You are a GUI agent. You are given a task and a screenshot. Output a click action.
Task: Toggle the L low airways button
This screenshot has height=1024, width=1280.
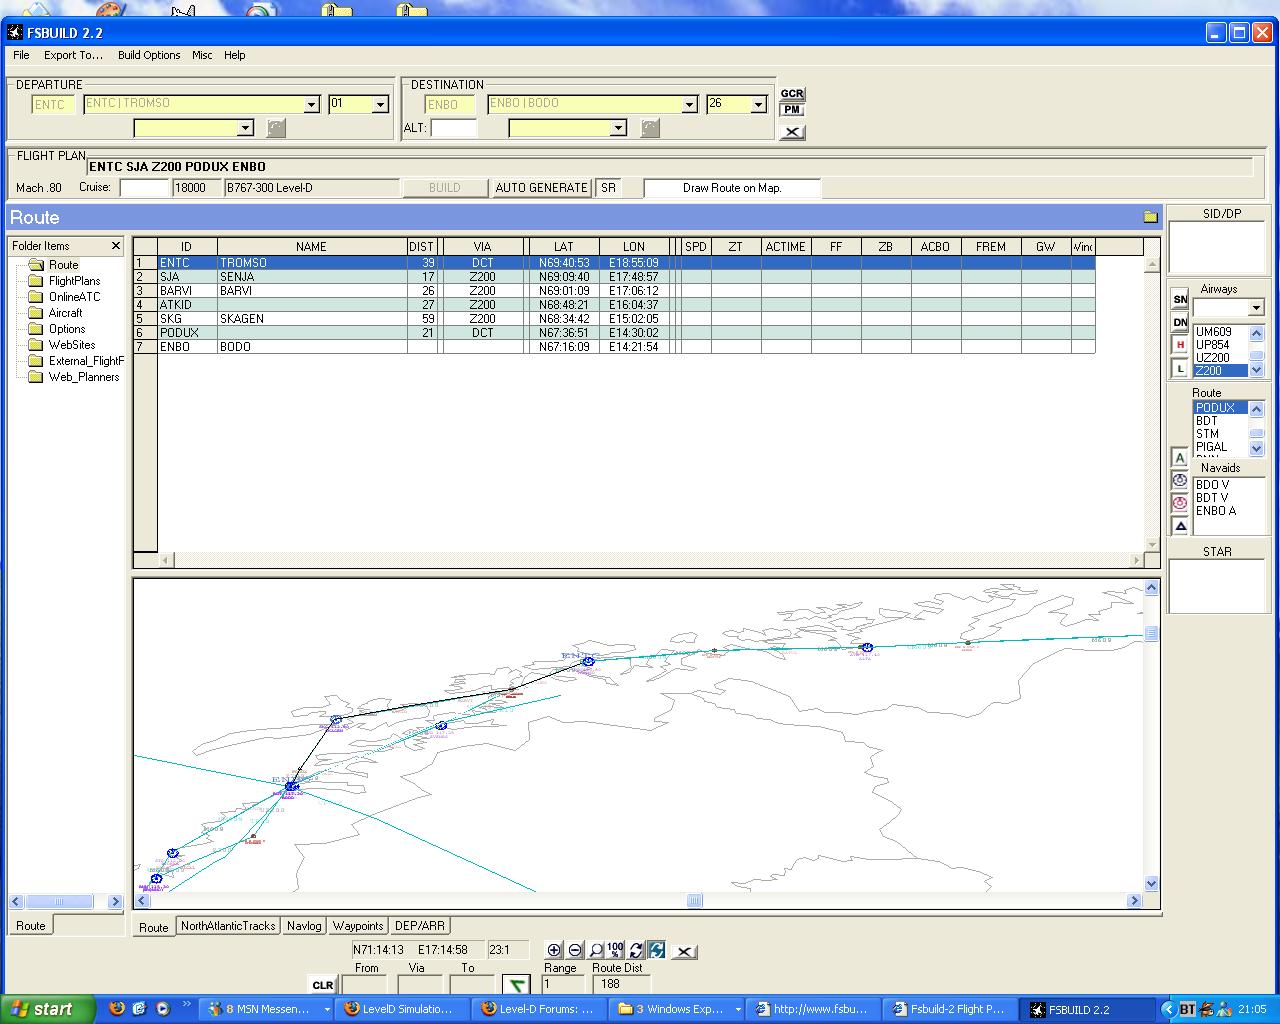pos(1180,368)
